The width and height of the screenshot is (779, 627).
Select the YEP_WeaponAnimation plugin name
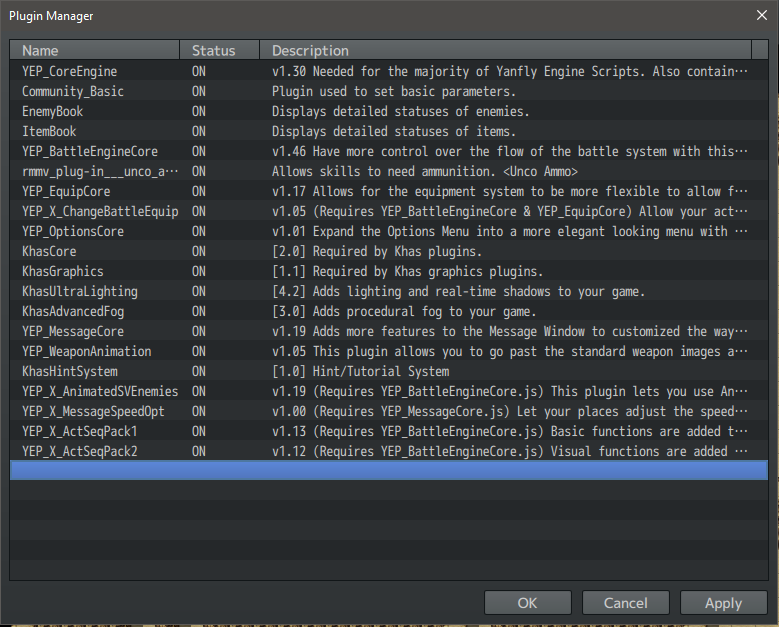point(86,351)
